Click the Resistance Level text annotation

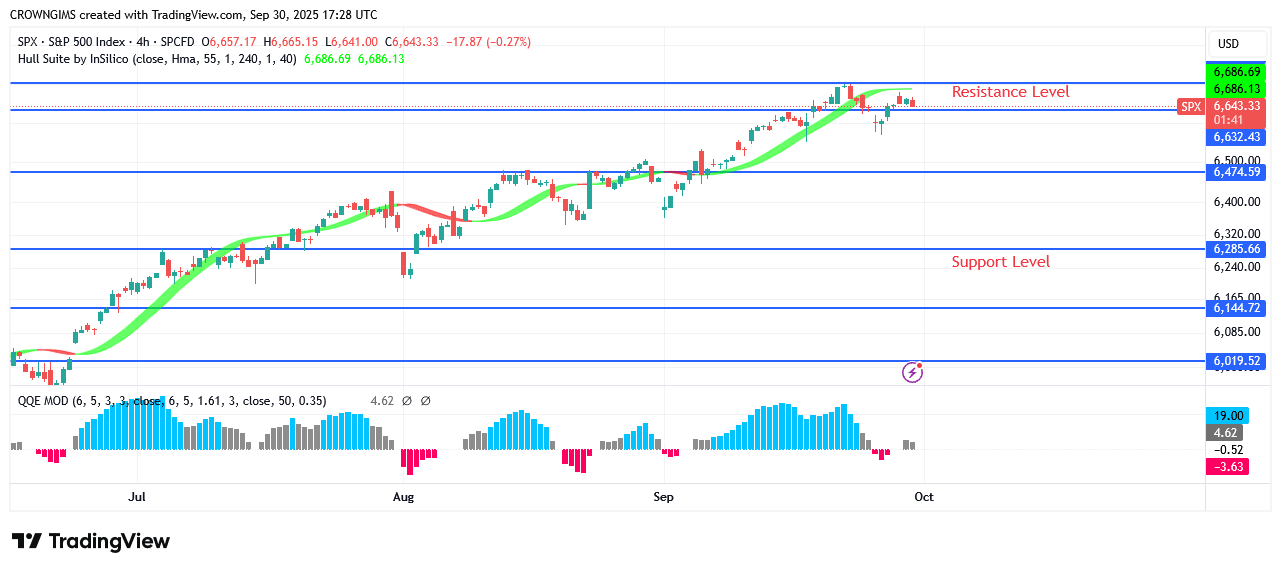(1010, 92)
